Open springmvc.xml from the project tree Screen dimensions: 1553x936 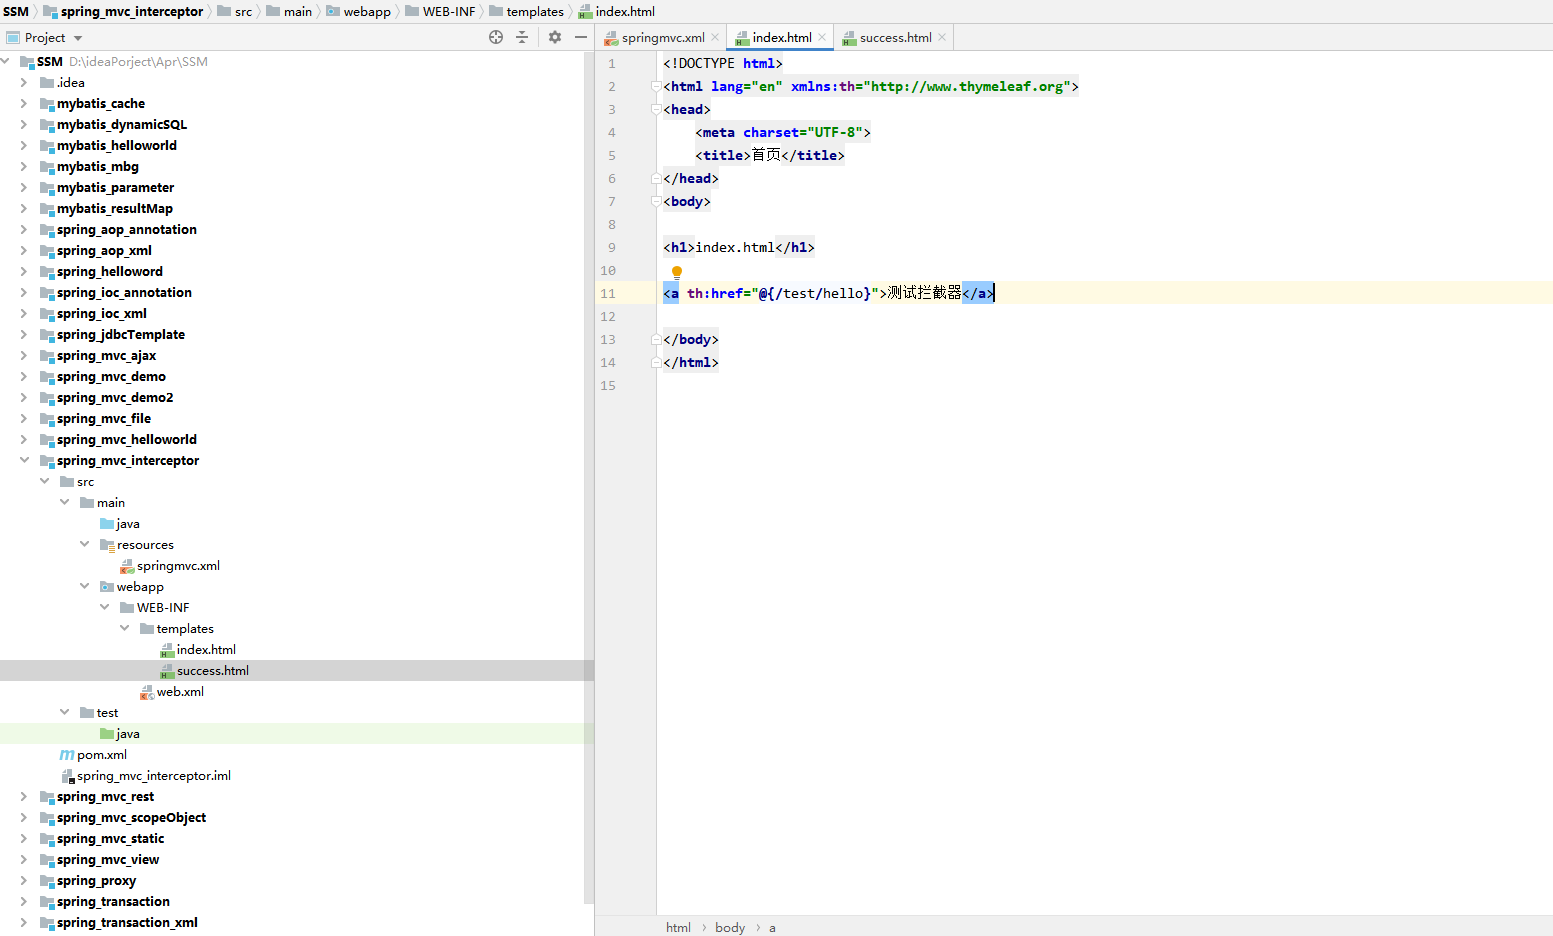coord(178,566)
